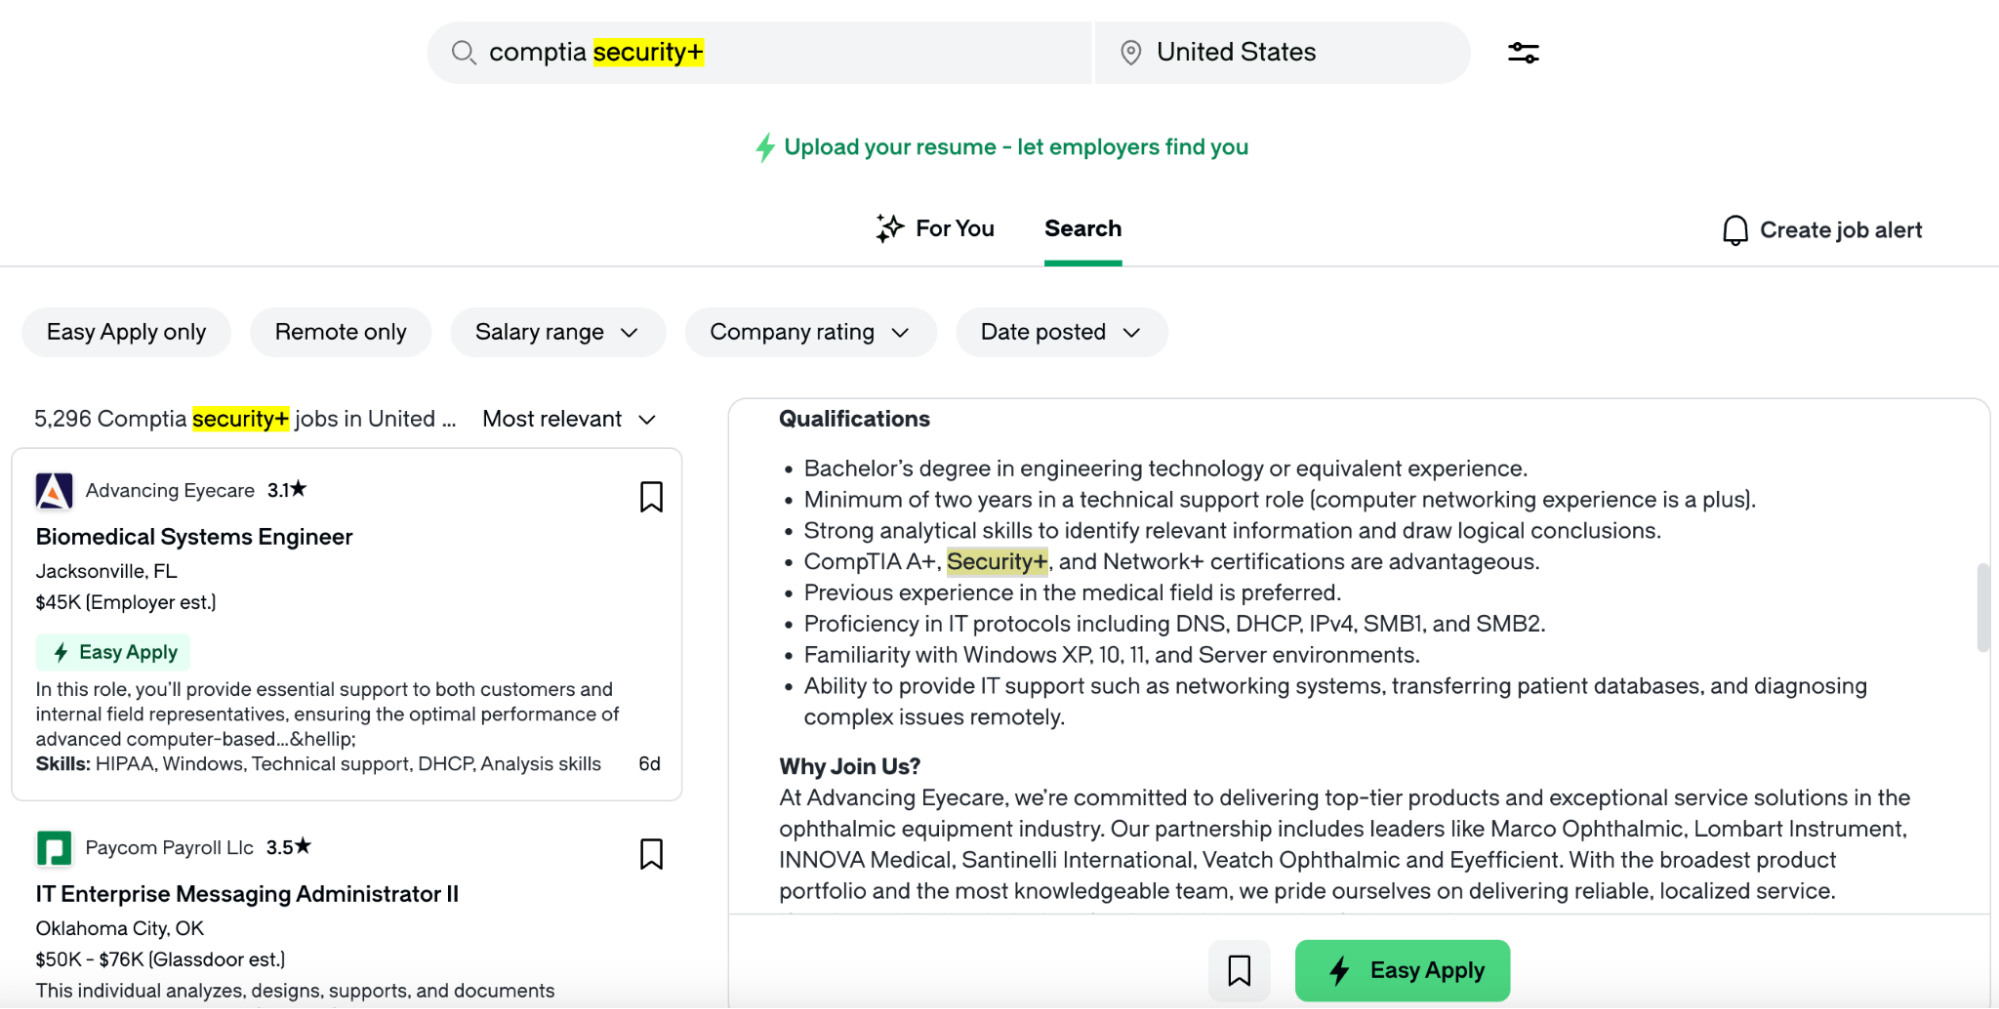Toggle the Easy Apply only filter
The width and height of the screenshot is (1999, 1009).
(126, 332)
